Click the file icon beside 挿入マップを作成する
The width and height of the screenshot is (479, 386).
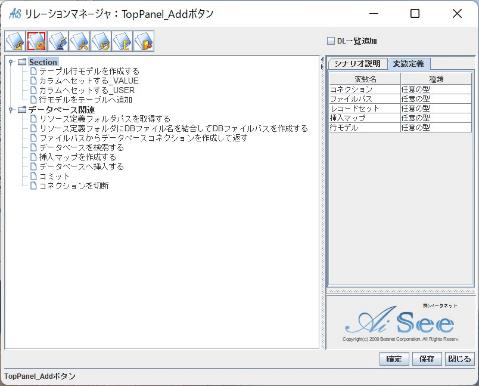pyautogui.click(x=33, y=157)
